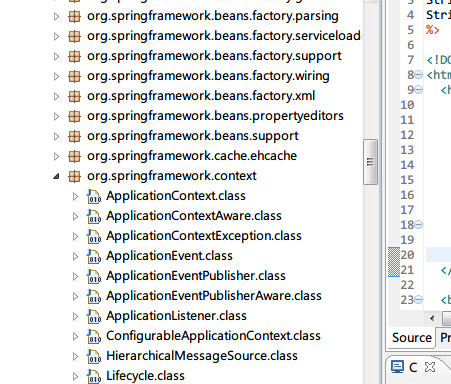Expand the org.springframework.beans.factory.parsing package
Screen dimensions: 451x384
tap(56, 16)
